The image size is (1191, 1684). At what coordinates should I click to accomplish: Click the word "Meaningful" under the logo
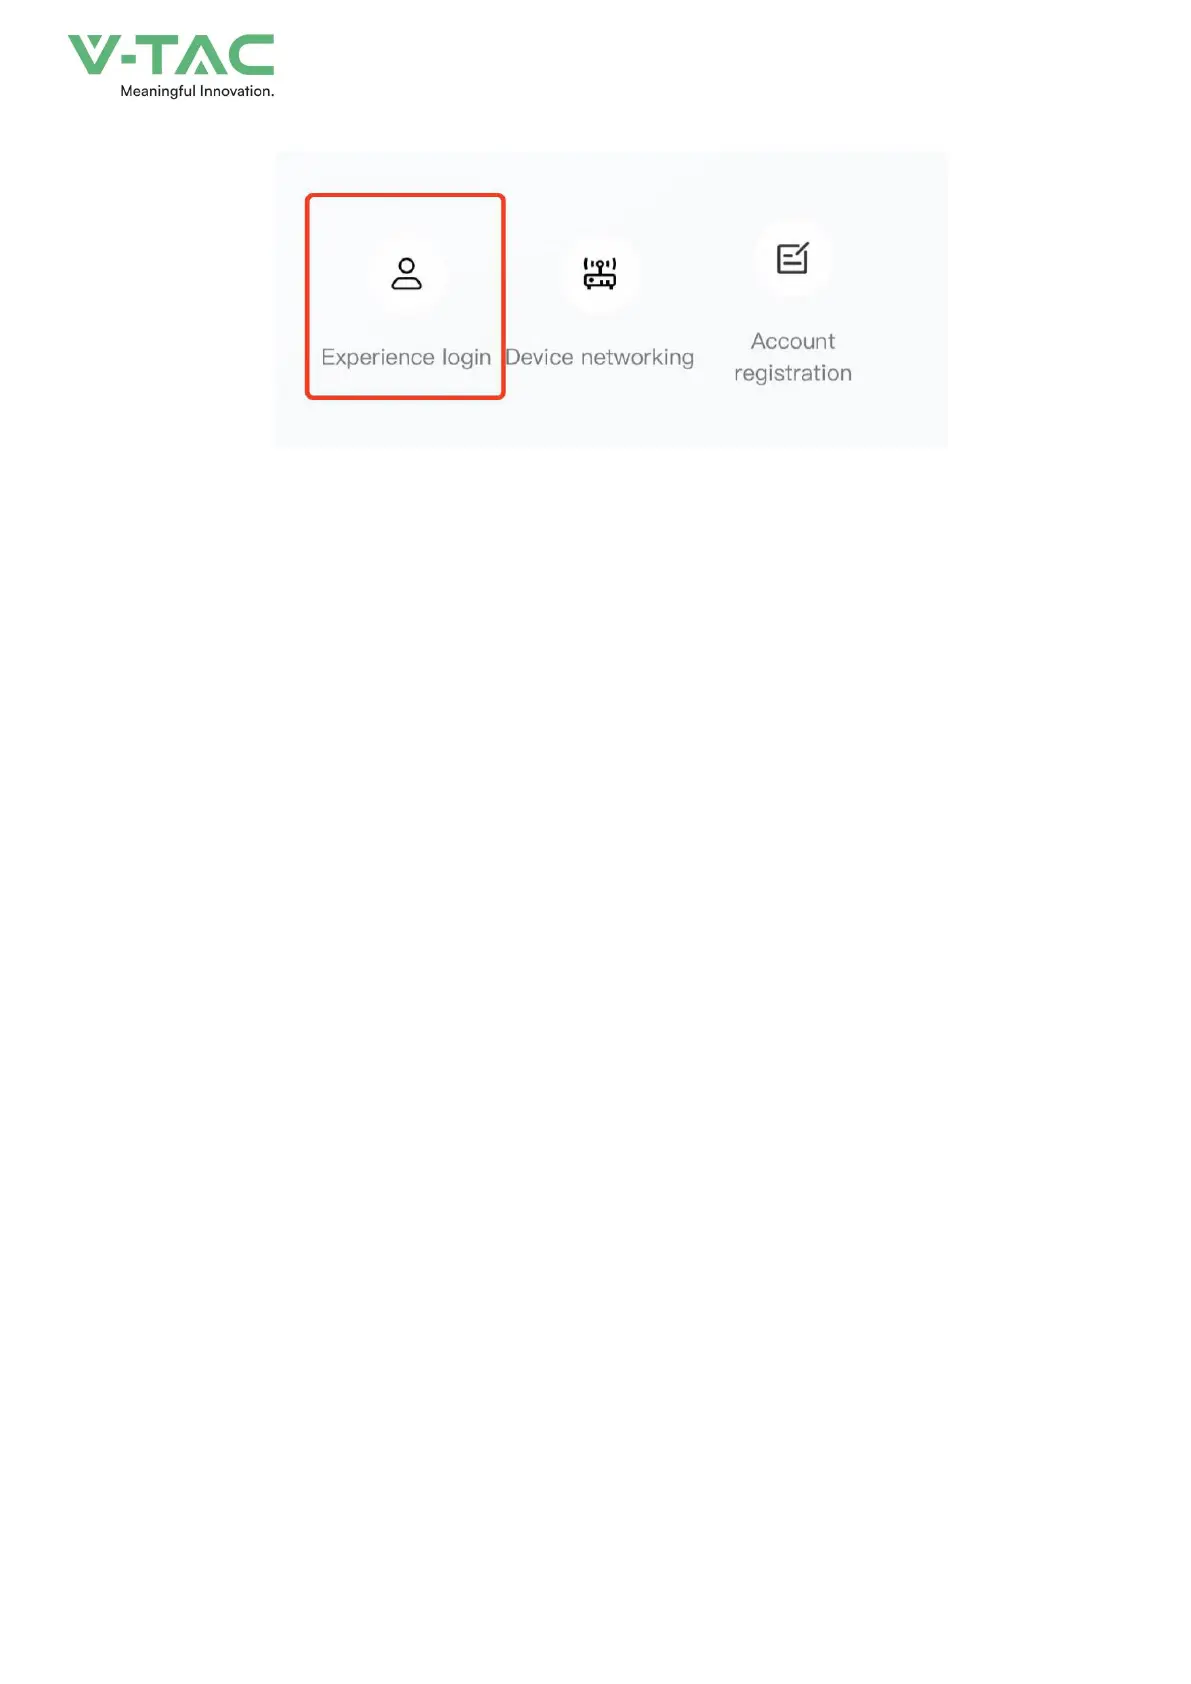[x=158, y=91]
